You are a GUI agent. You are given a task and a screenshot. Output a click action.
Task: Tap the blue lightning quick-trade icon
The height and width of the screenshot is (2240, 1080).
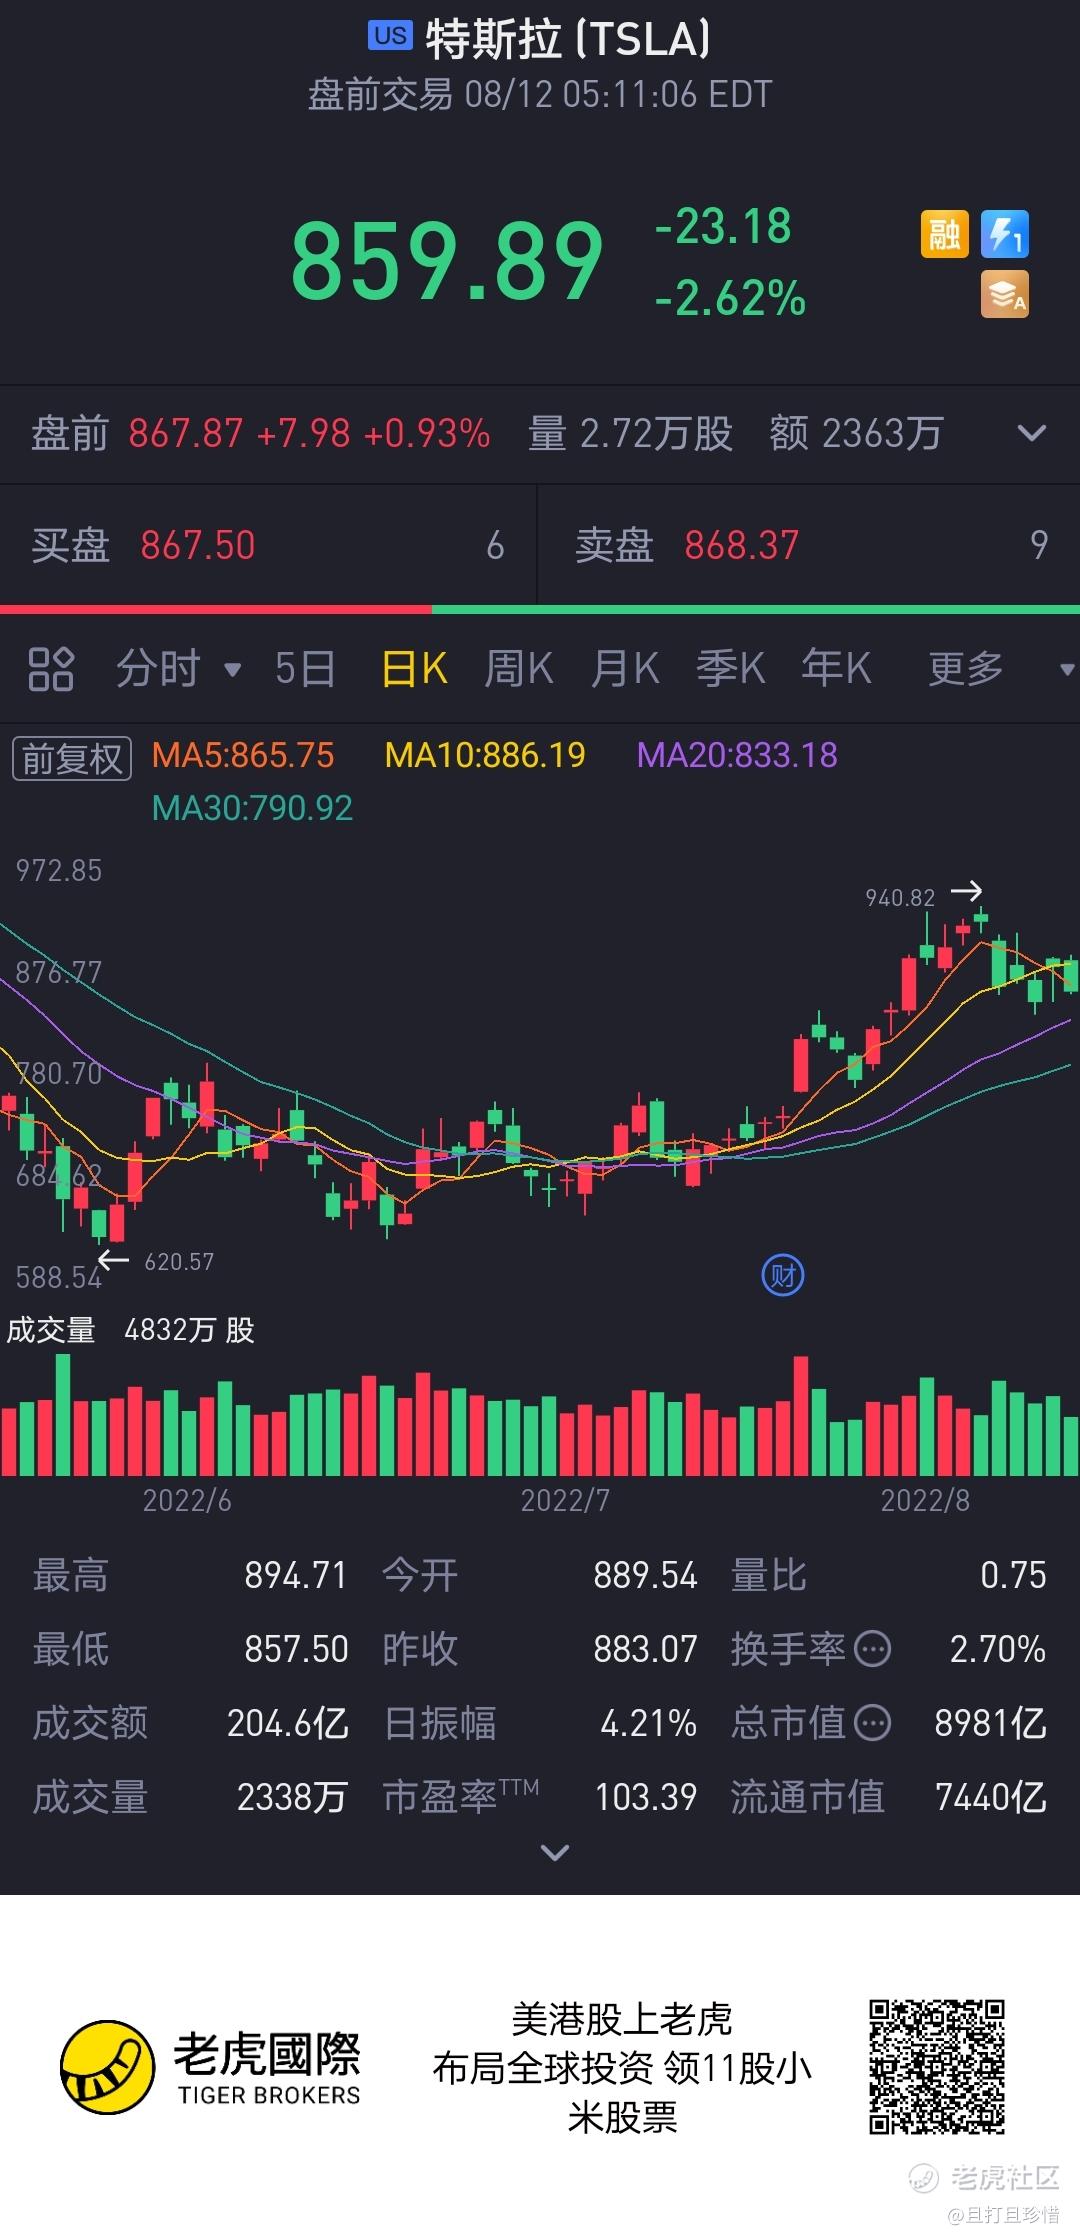1004,235
